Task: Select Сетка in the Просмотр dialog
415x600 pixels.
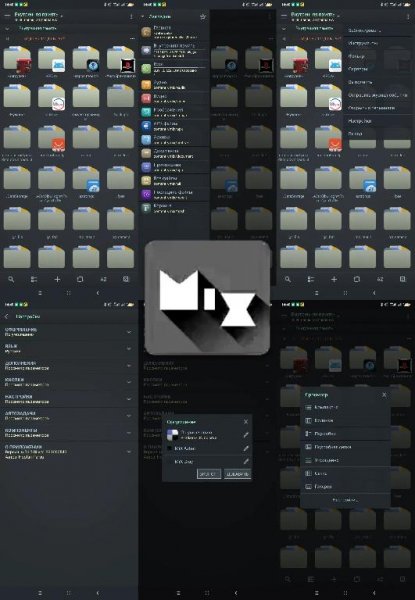Action: pos(345,474)
